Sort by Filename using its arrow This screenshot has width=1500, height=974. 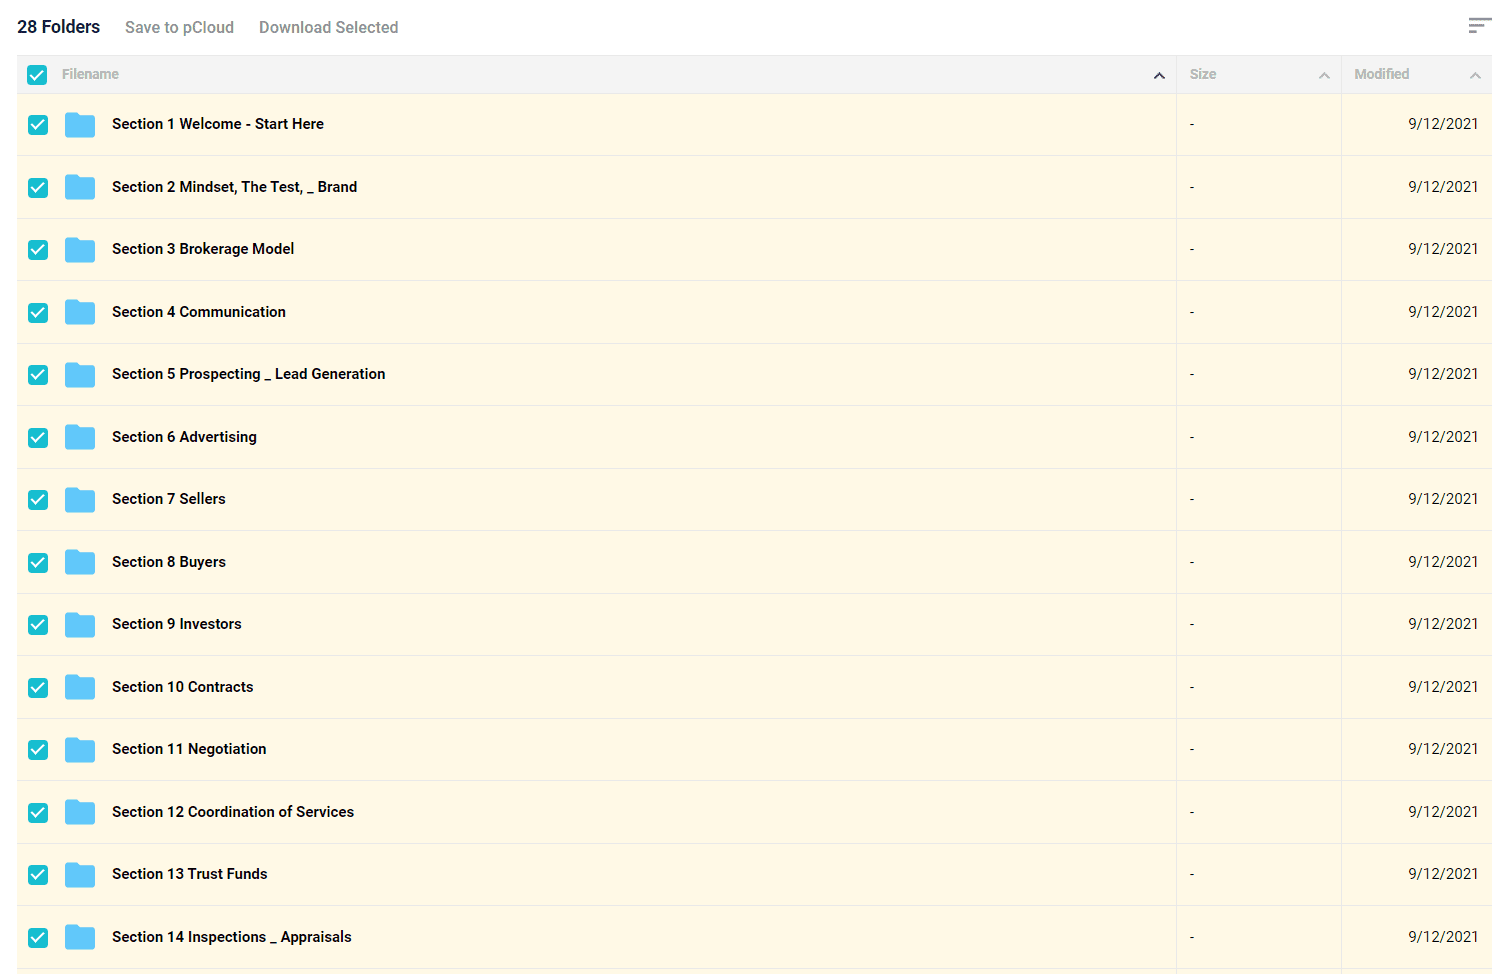(x=1159, y=75)
